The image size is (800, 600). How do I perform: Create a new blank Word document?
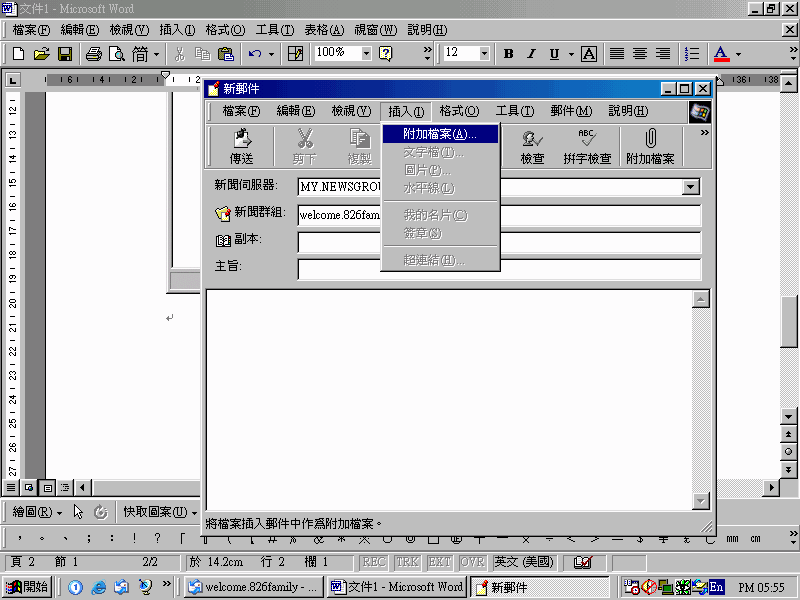[18, 54]
